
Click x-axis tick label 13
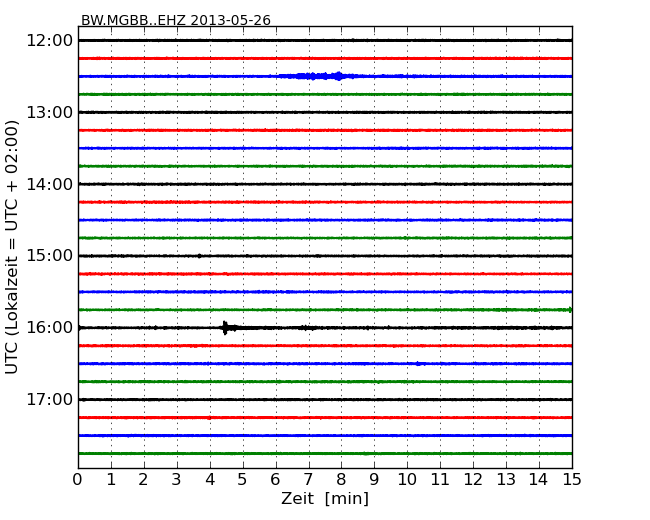coord(506,480)
